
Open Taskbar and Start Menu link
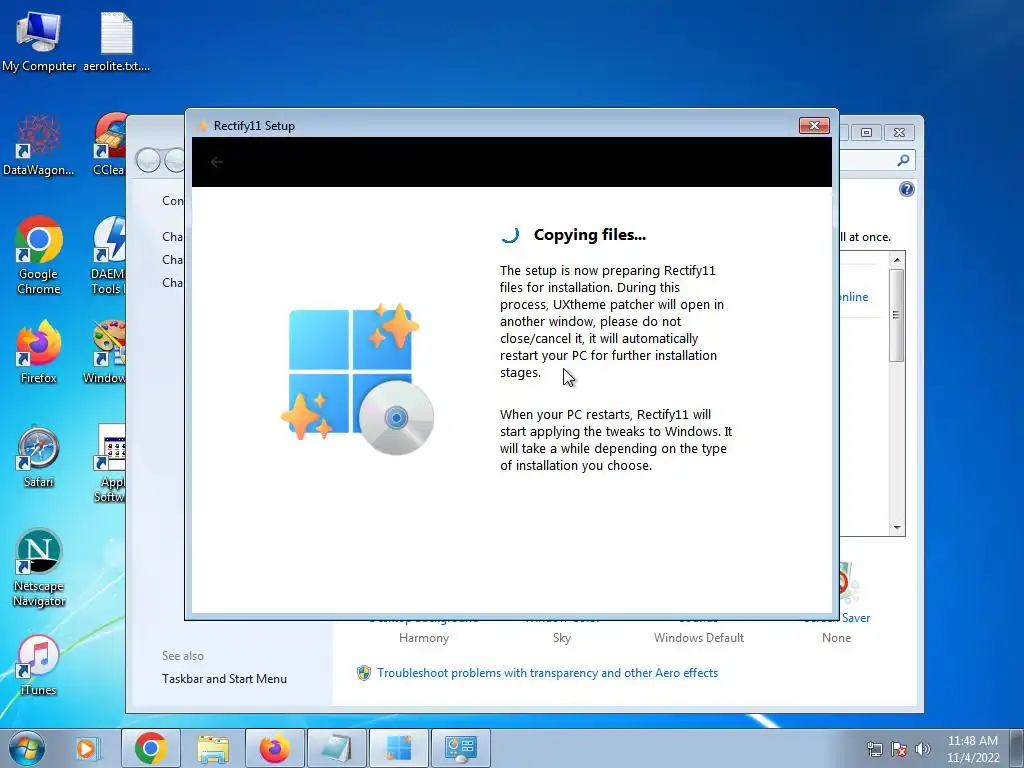tap(224, 679)
